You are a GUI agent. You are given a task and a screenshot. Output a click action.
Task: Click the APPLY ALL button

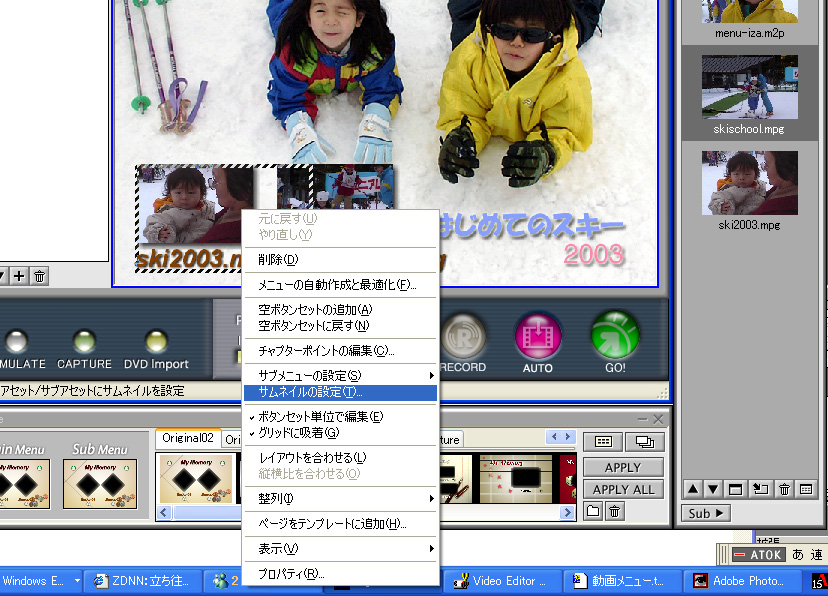(x=623, y=489)
